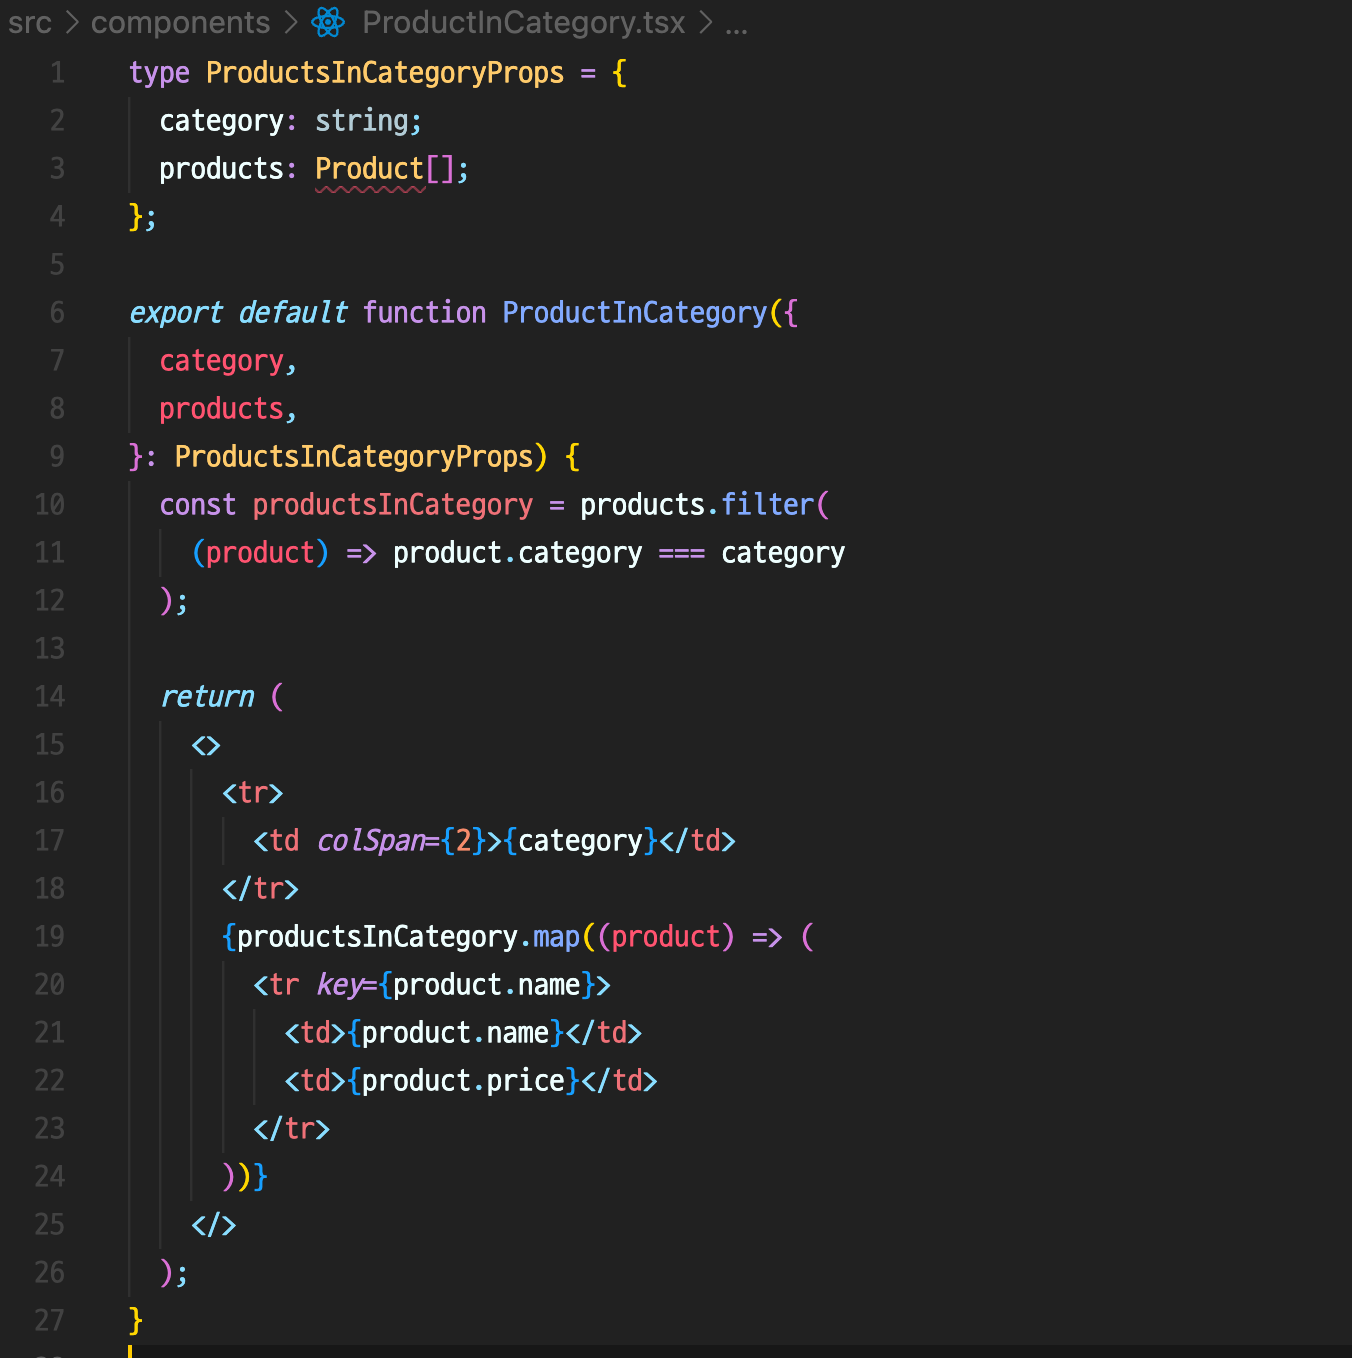Click the opening fragment tag '<>'

[206, 745]
